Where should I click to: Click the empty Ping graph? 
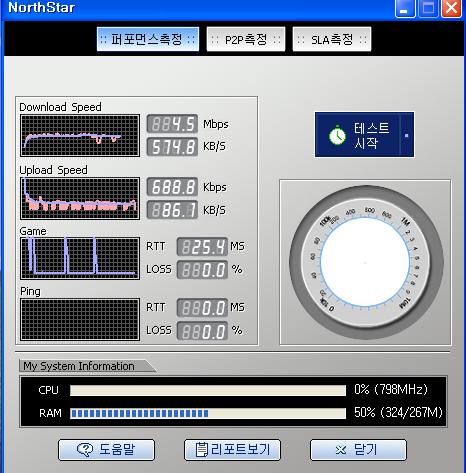point(80,319)
